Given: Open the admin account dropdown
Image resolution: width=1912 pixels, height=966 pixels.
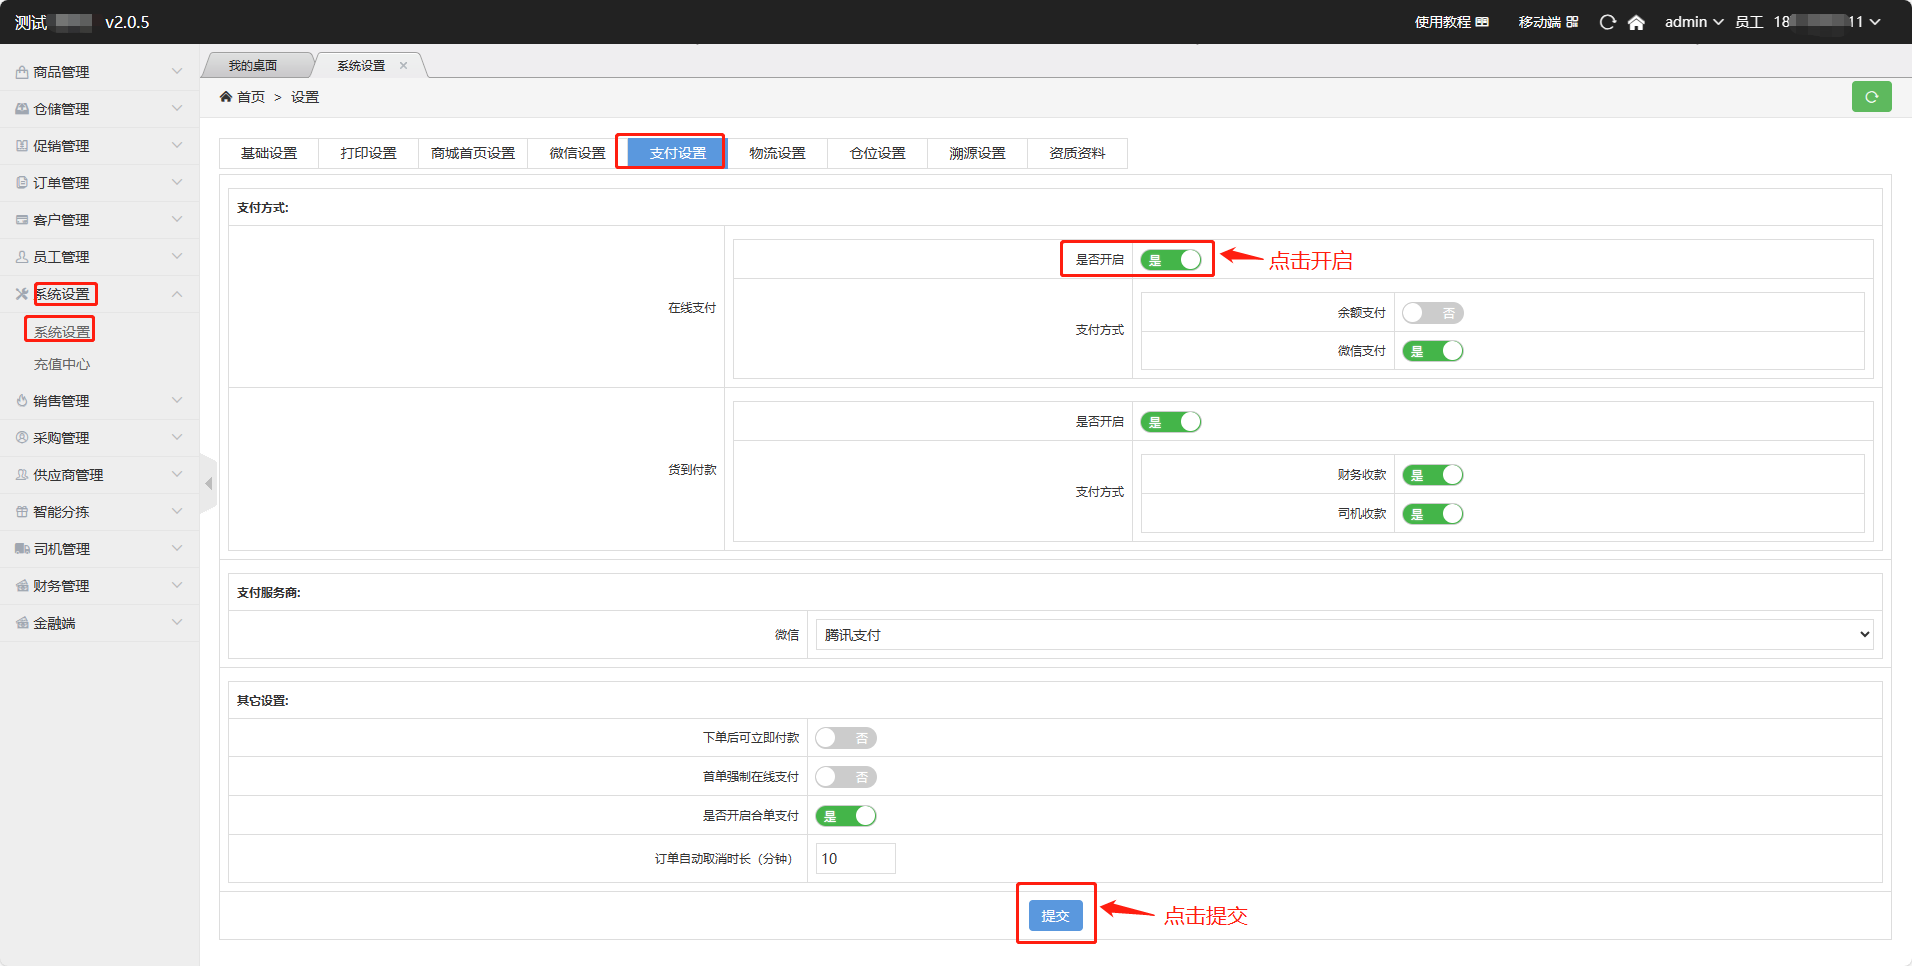Looking at the screenshot, I should coord(1693,22).
